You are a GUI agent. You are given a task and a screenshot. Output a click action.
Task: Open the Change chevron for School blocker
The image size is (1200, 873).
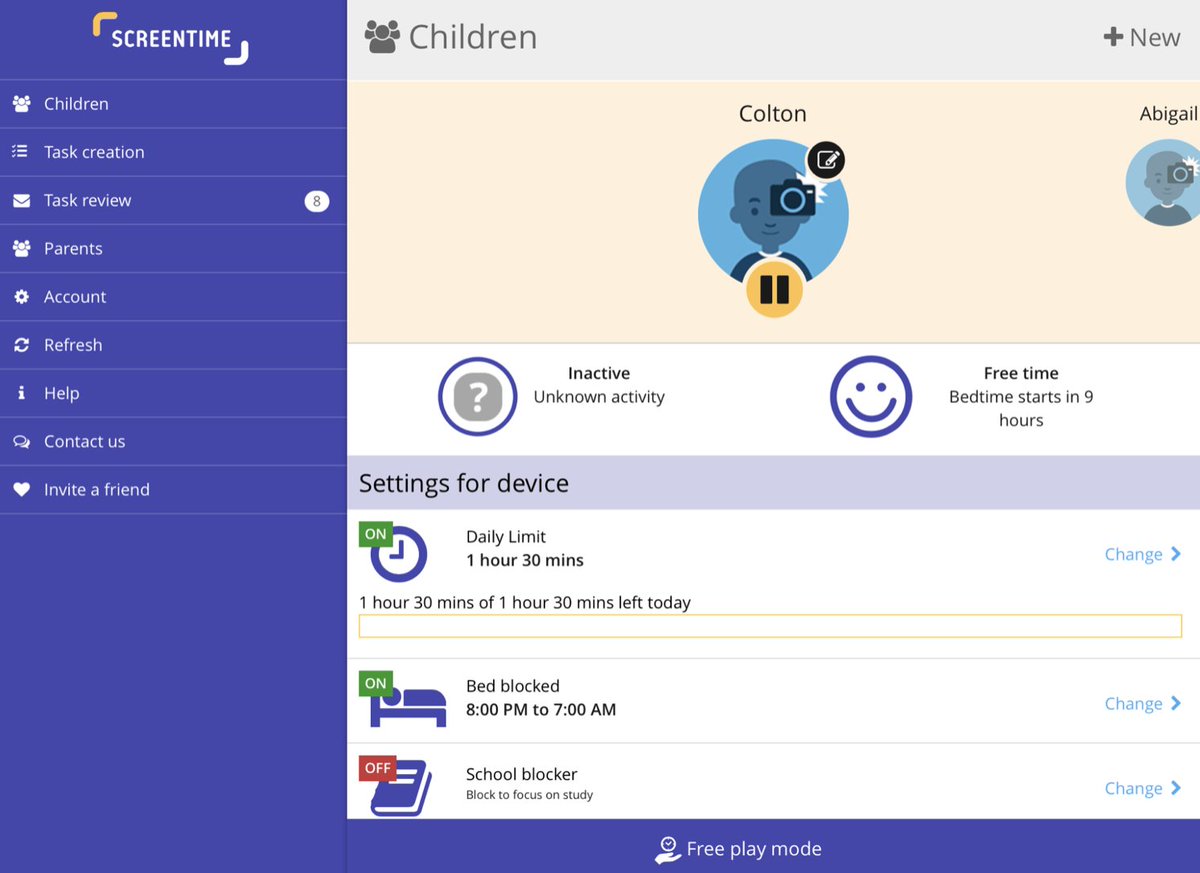[x=1176, y=788]
